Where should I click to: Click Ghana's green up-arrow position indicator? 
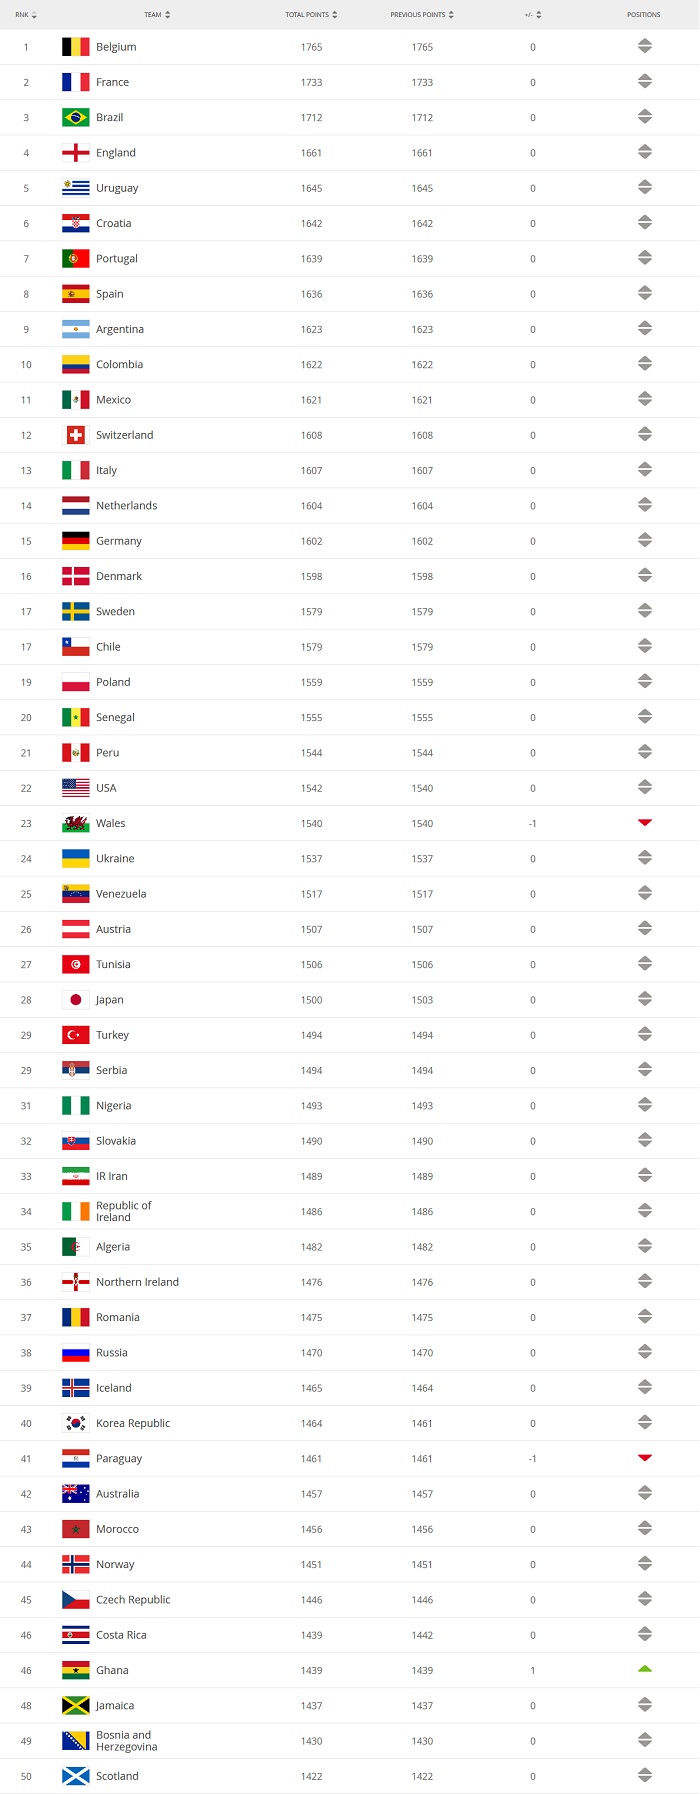point(645,1669)
